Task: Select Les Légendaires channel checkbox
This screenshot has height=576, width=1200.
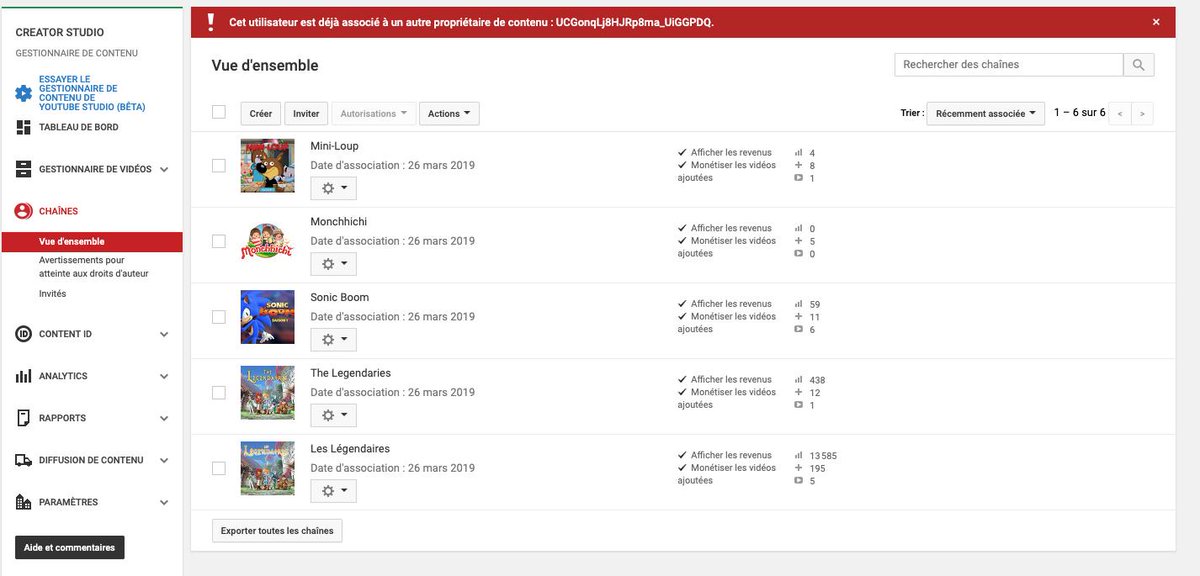Action: (219, 468)
